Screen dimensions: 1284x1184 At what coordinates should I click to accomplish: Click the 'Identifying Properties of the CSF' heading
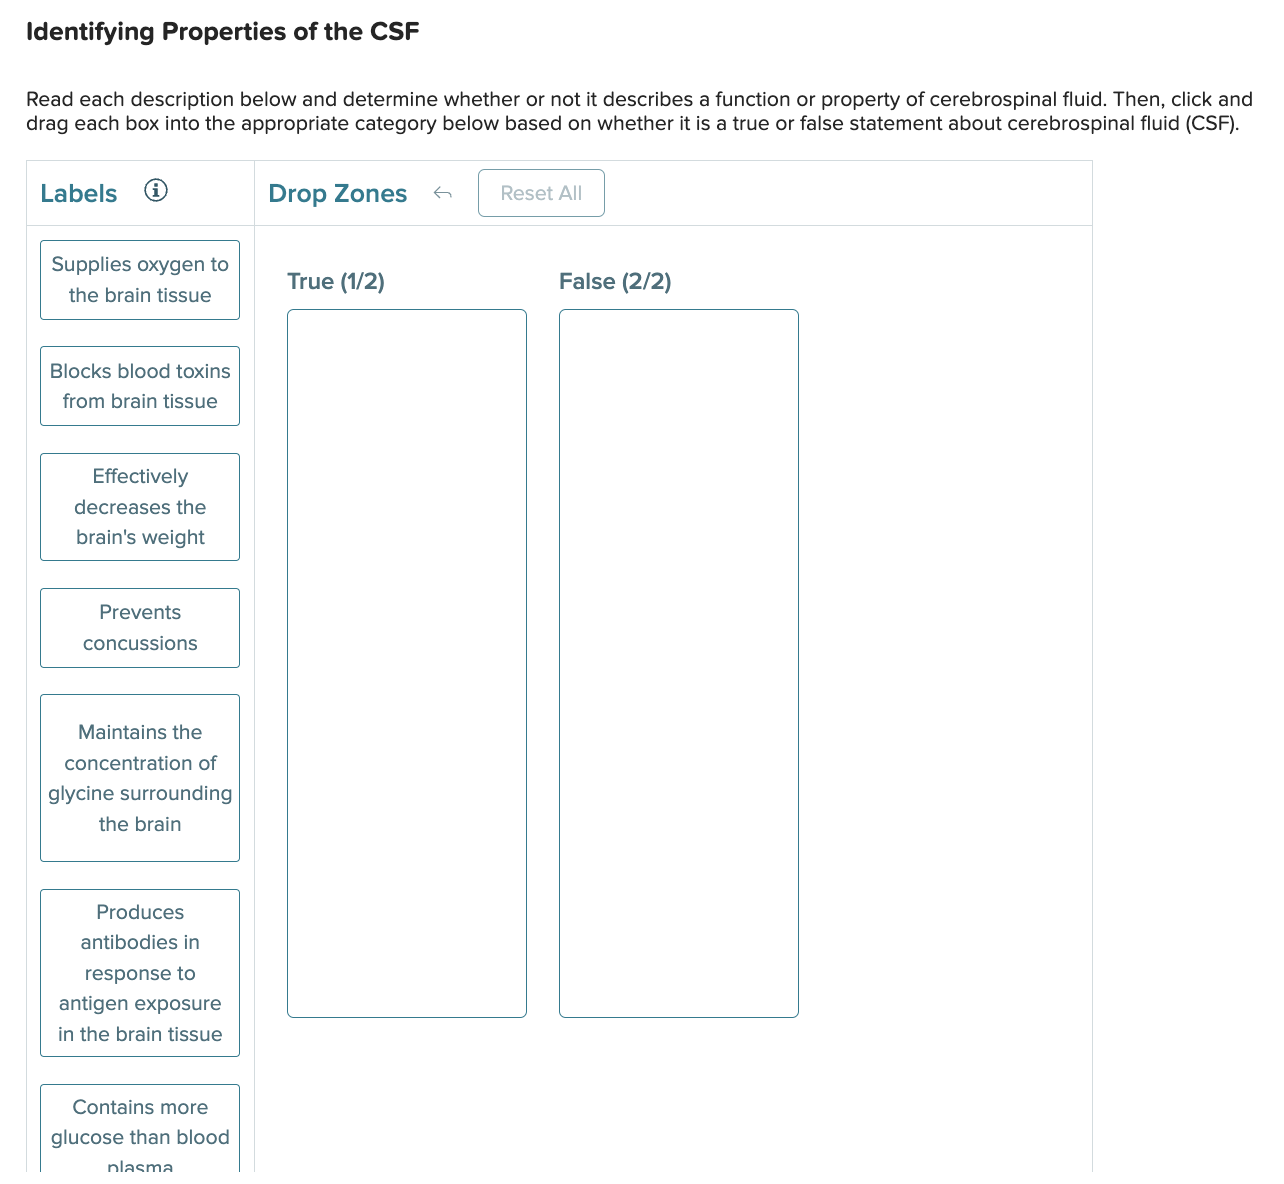tap(222, 31)
